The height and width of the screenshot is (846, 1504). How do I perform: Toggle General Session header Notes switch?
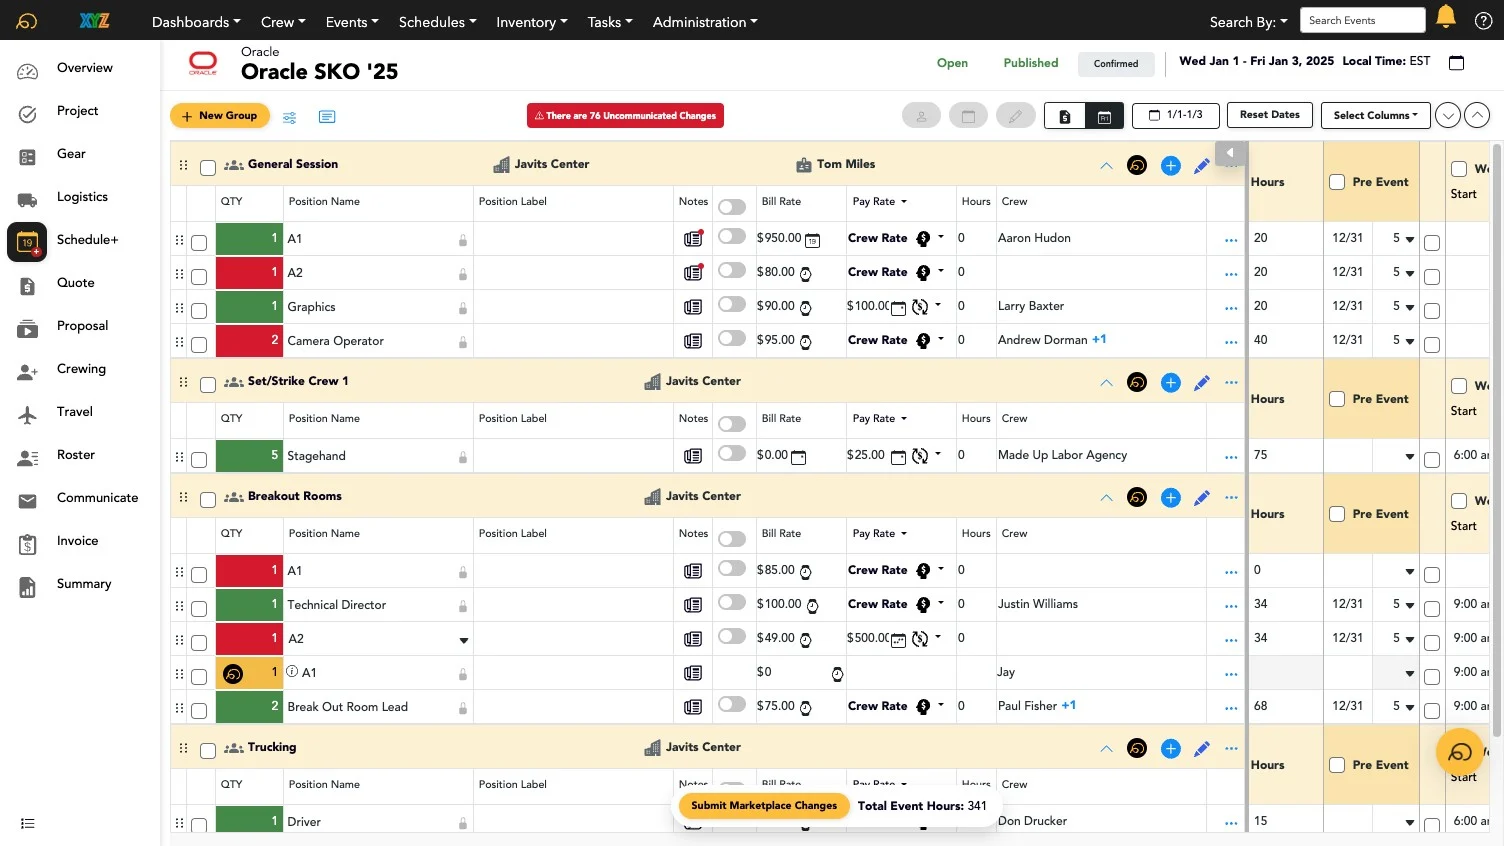tap(732, 207)
